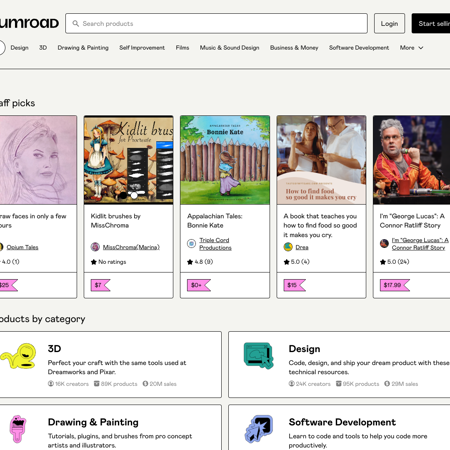Open the Design category card heading
The height and width of the screenshot is (450, 450).
coord(304,349)
